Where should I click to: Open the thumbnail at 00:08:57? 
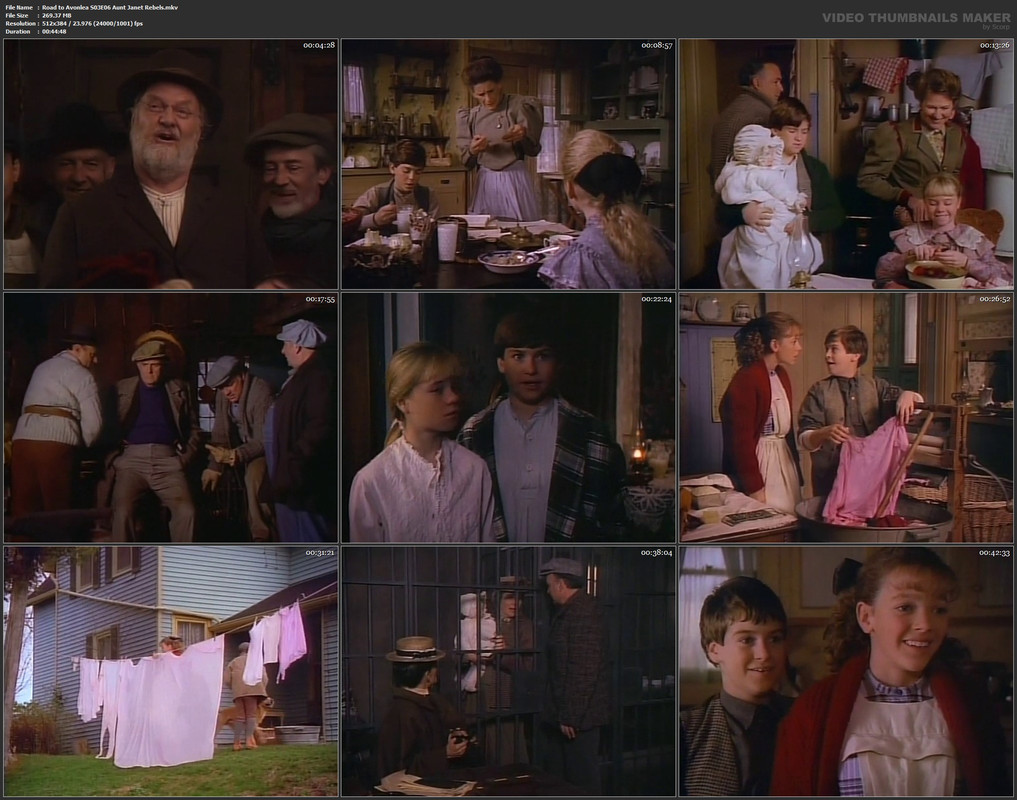[508, 164]
